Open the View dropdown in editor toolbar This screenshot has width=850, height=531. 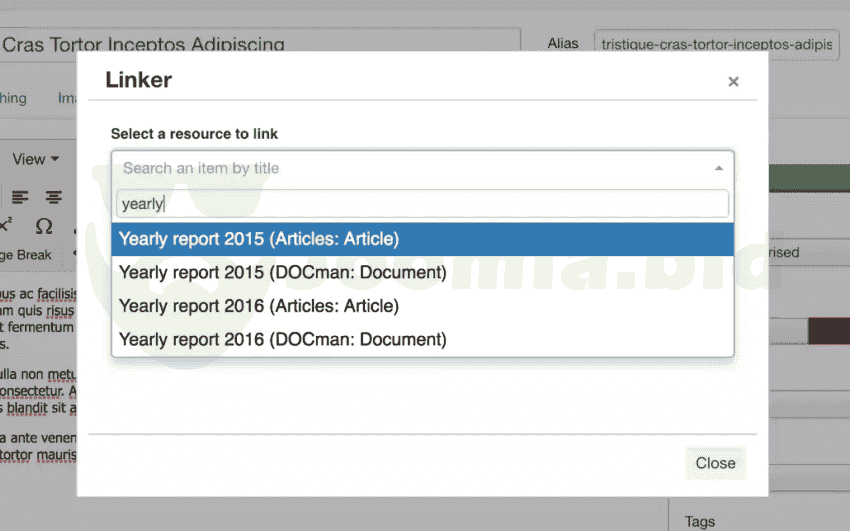[35, 159]
